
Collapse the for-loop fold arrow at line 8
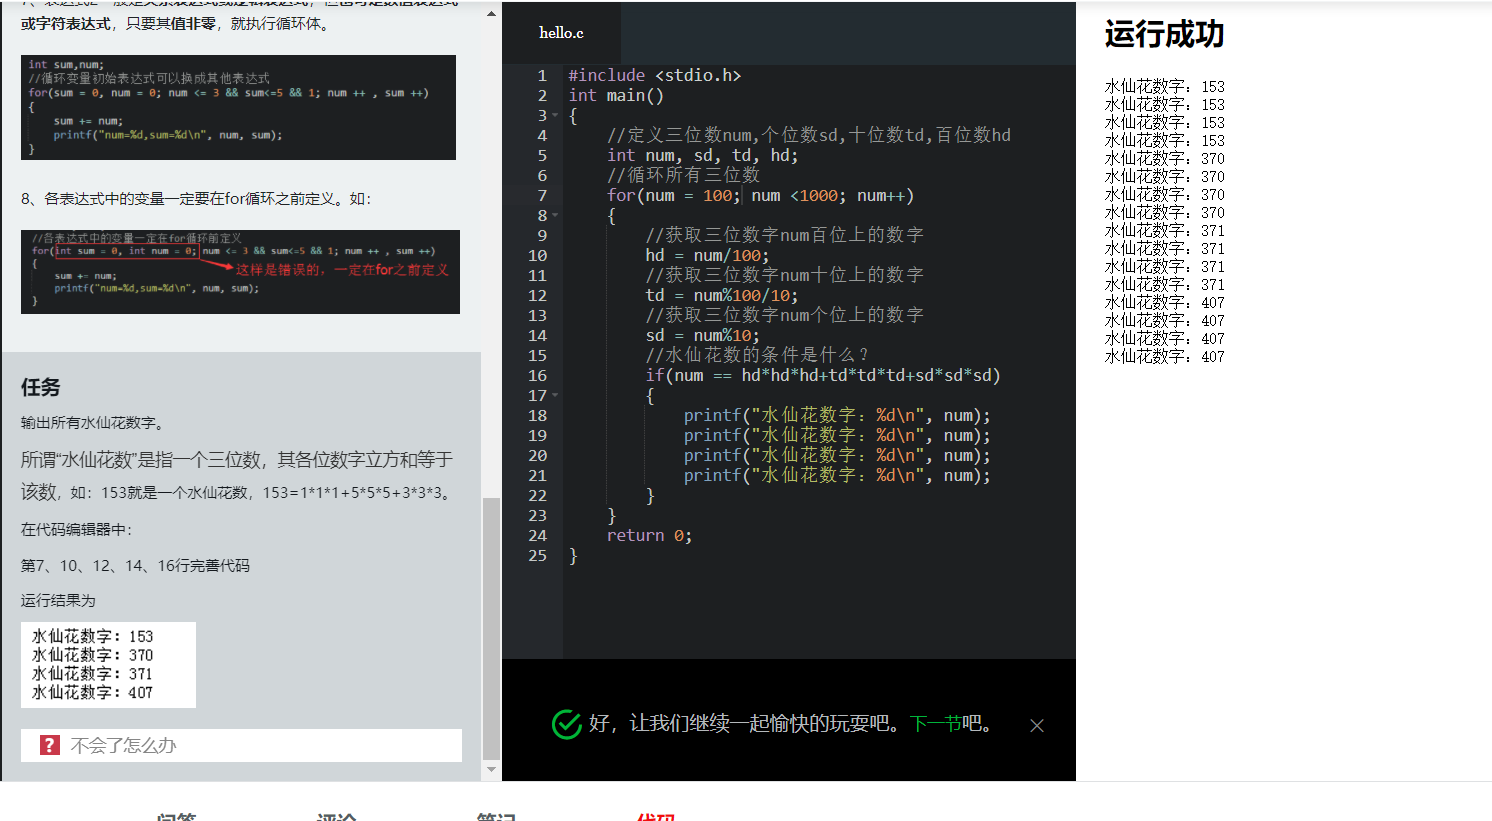pos(555,215)
